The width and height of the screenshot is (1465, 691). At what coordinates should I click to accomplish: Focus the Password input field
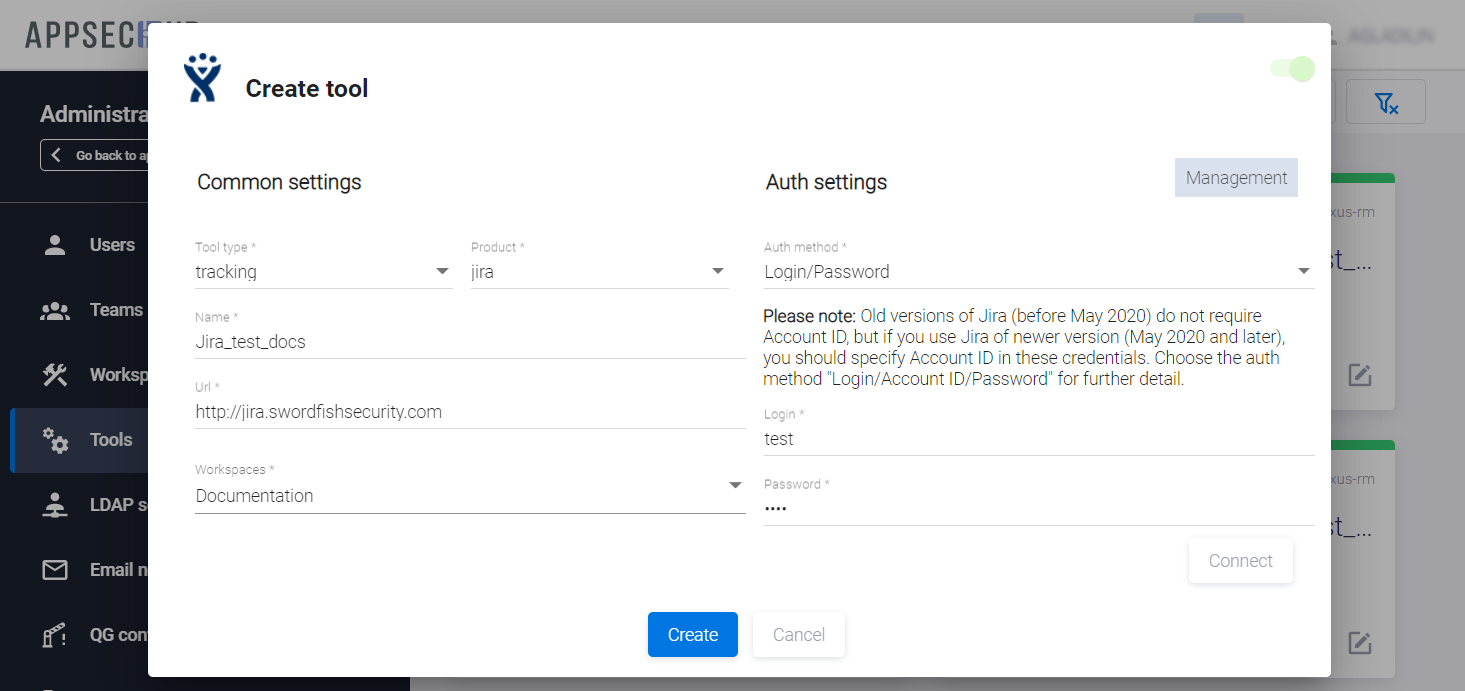(1037, 508)
